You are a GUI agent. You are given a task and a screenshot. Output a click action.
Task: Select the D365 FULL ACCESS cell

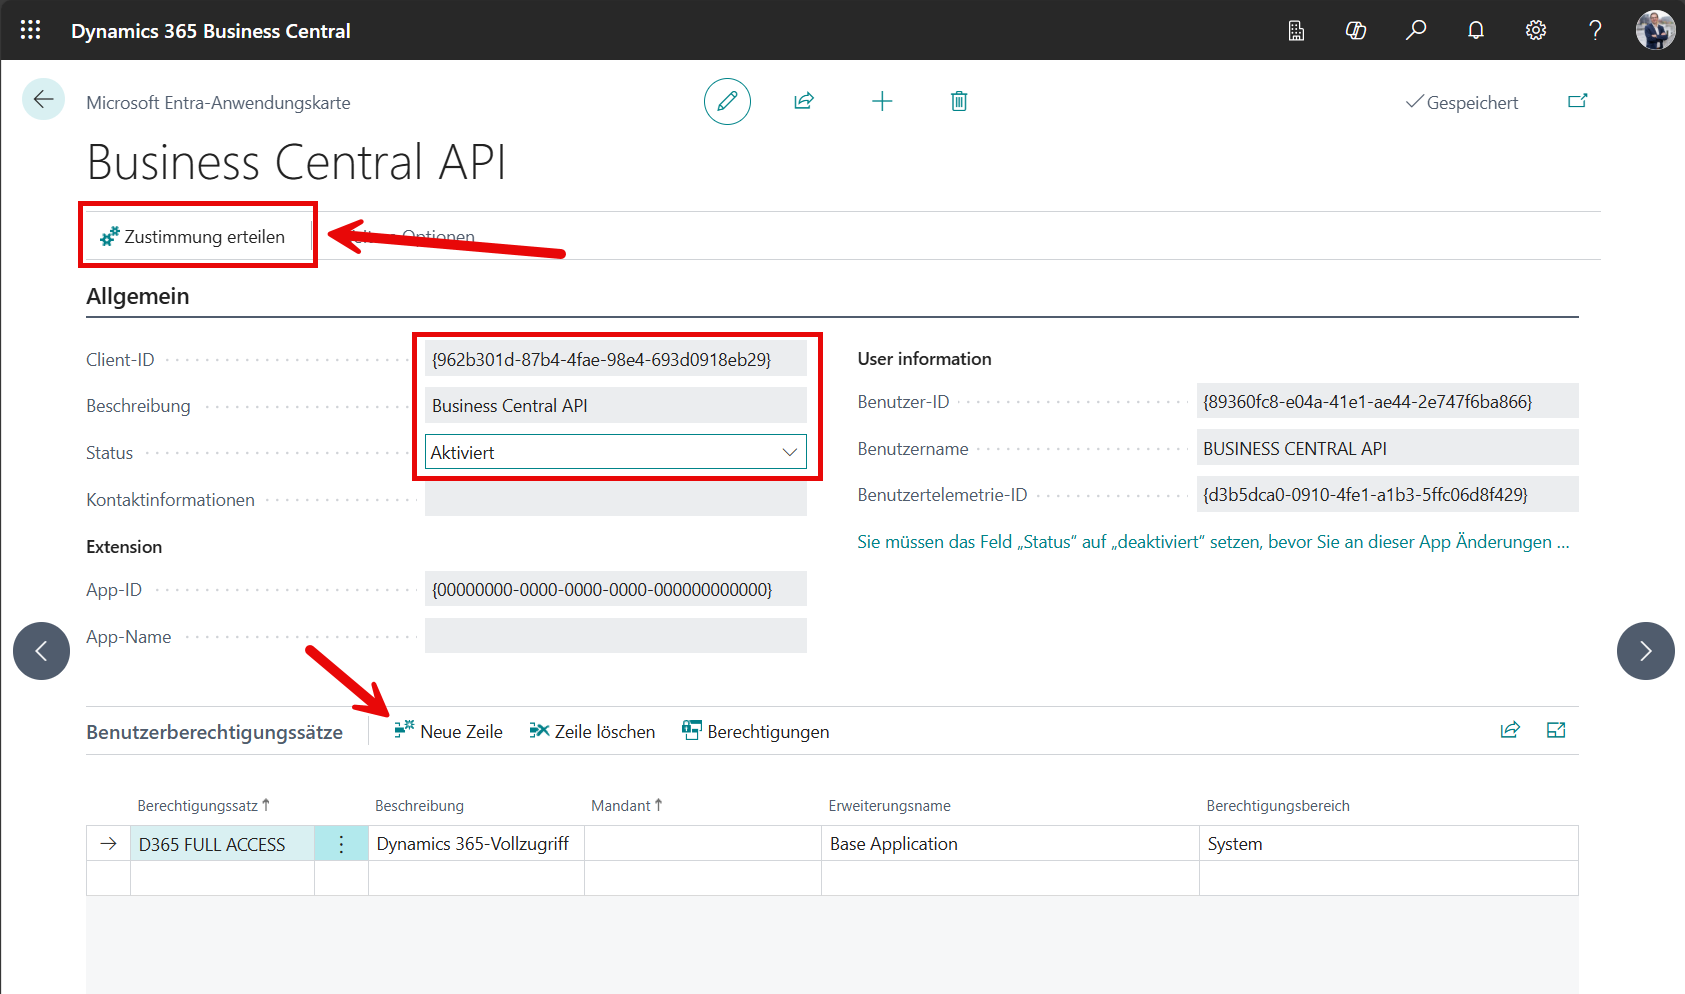click(222, 844)
